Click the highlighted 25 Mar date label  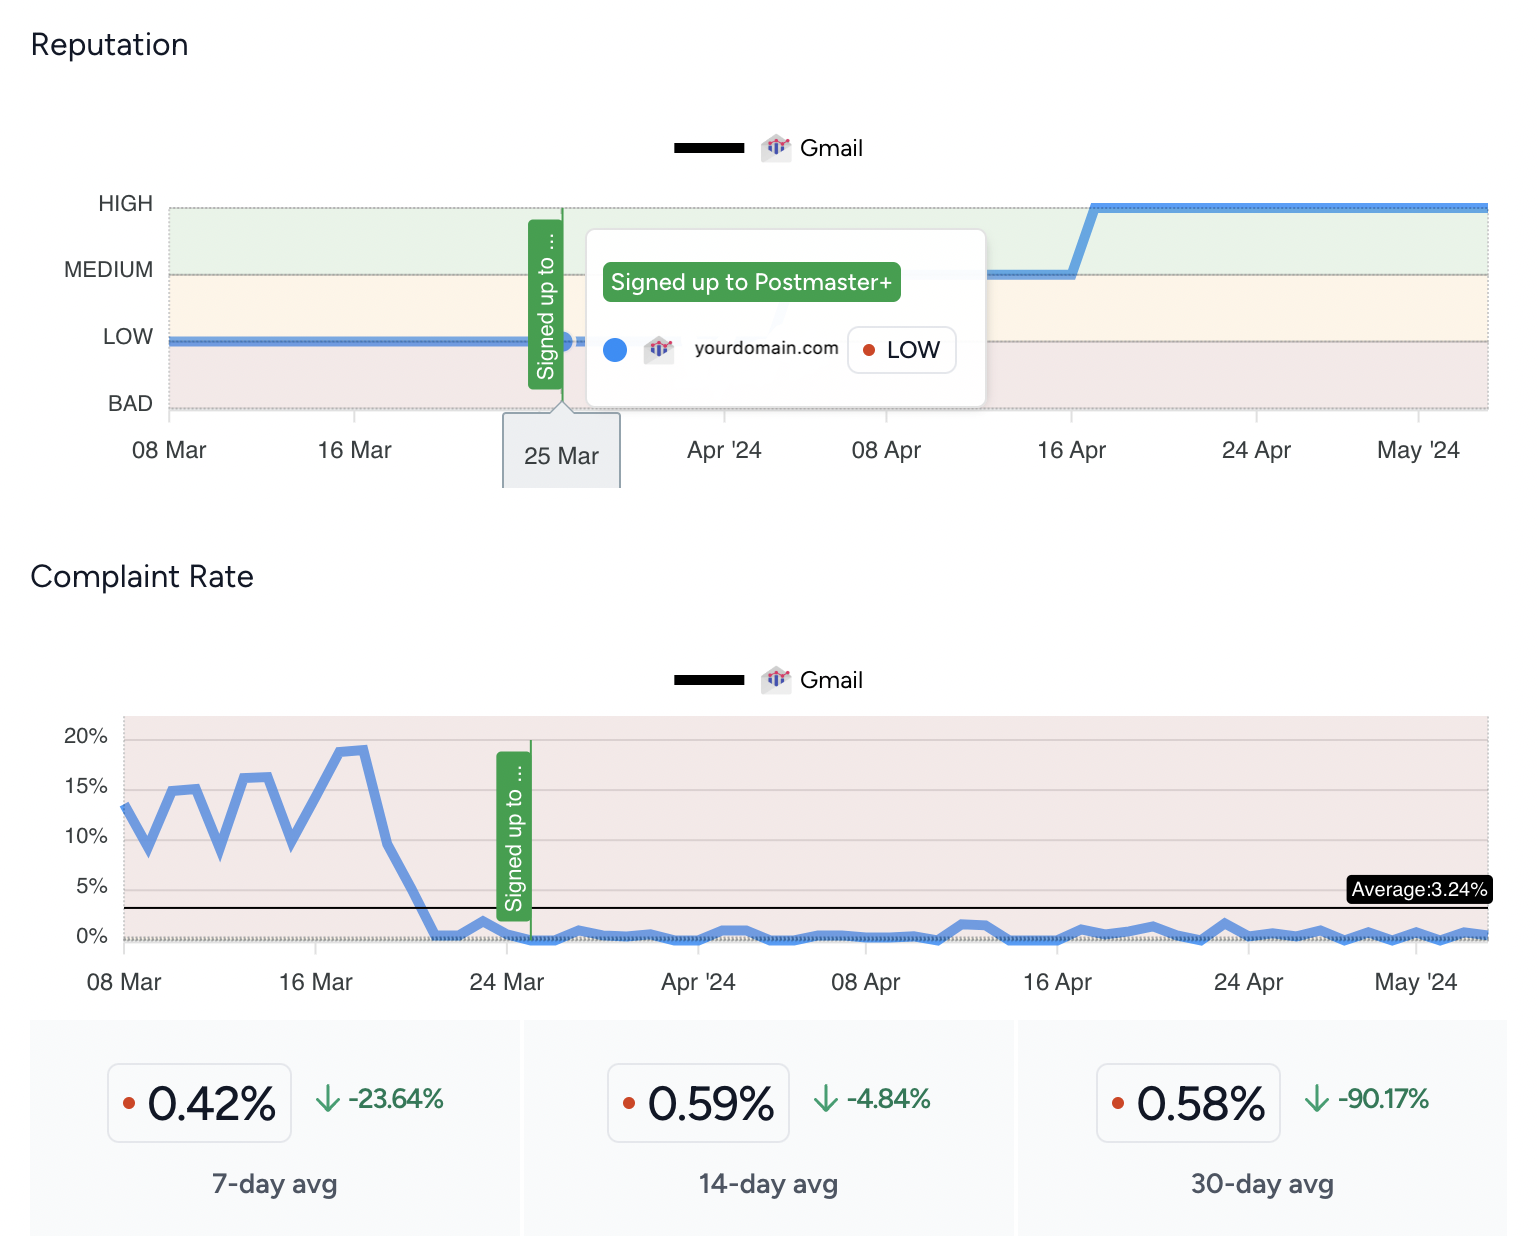(561, 456)
